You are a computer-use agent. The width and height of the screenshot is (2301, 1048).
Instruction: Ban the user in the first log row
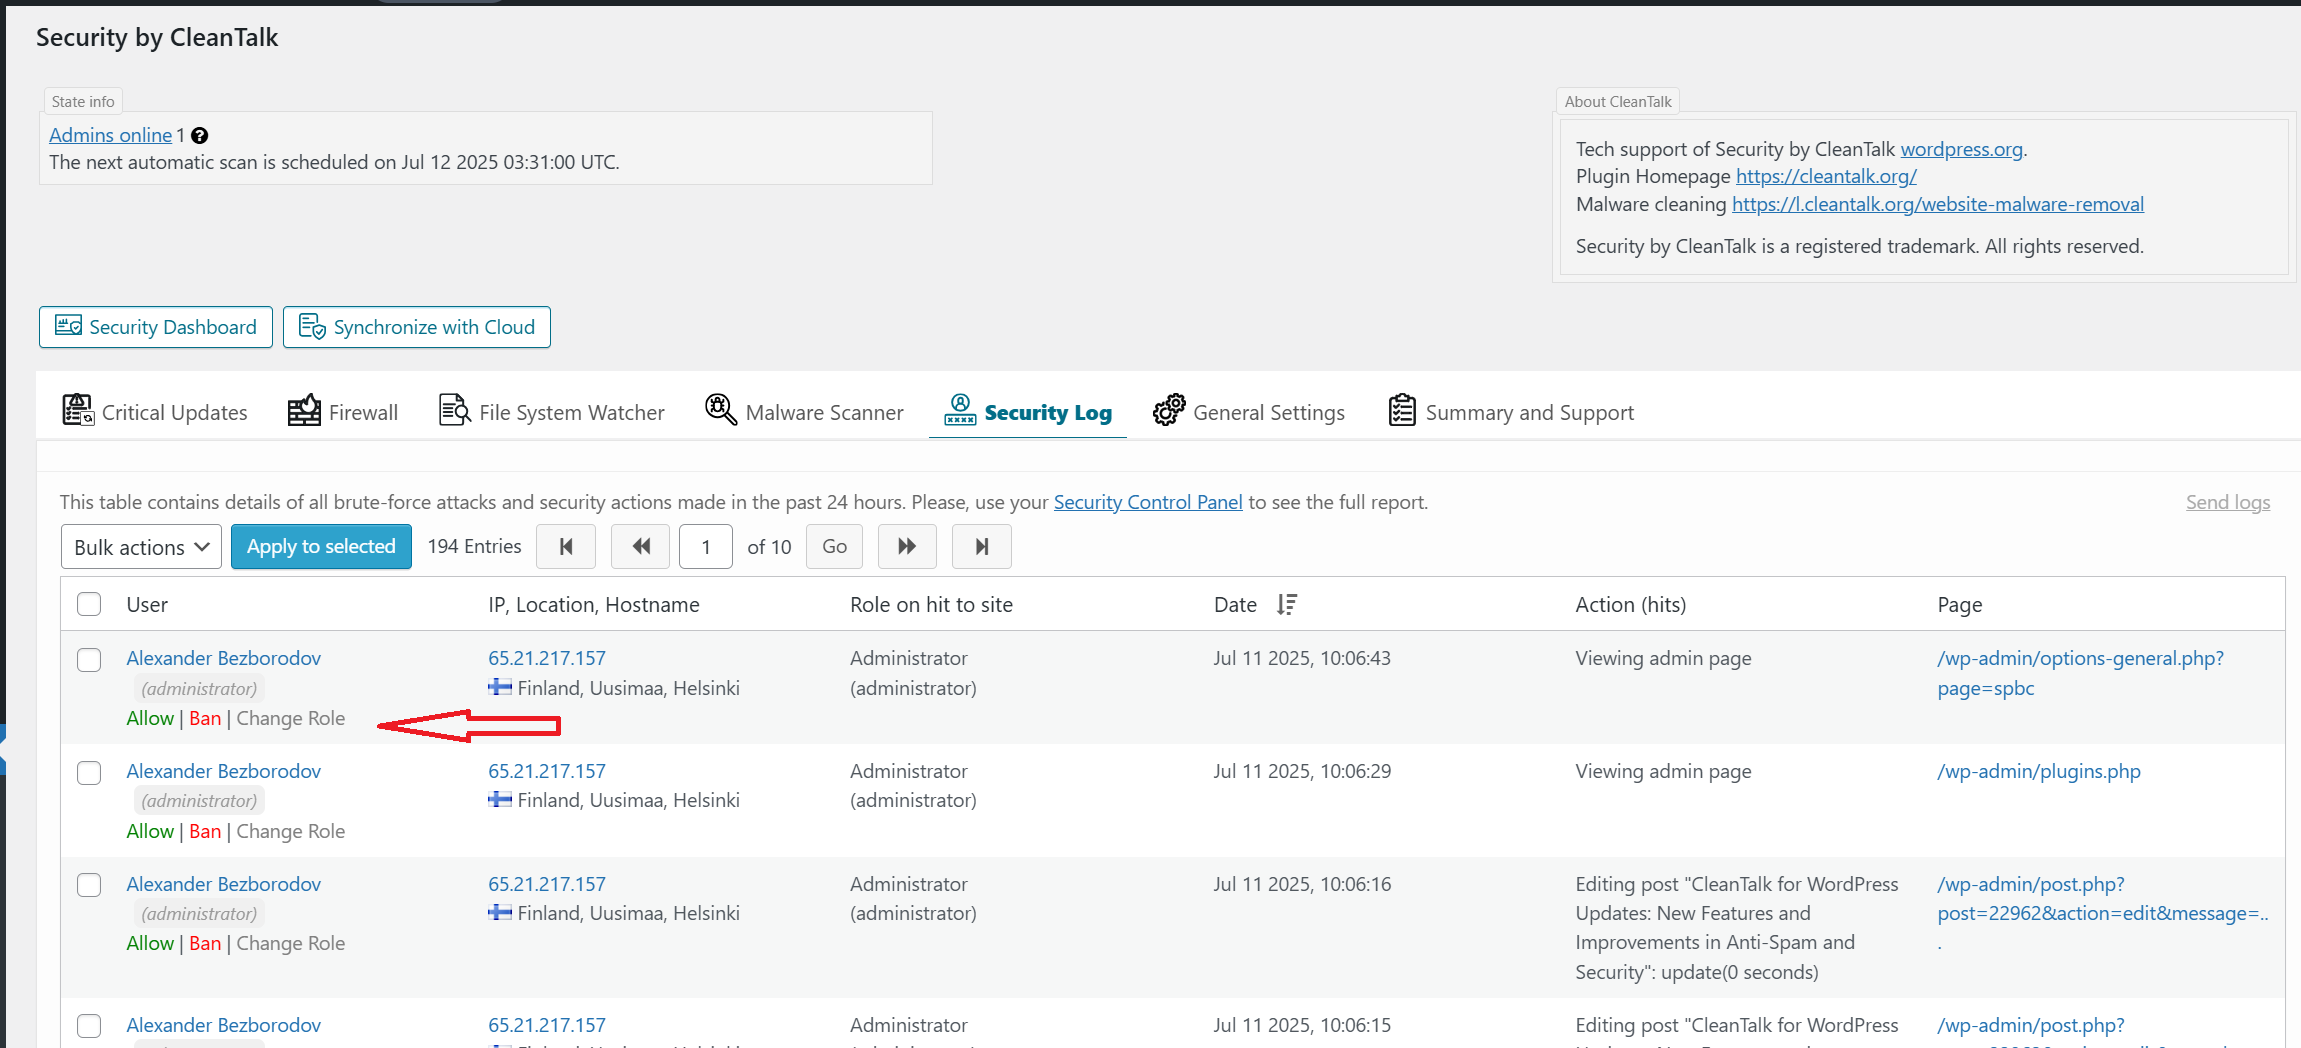click(x=205, y=718)
